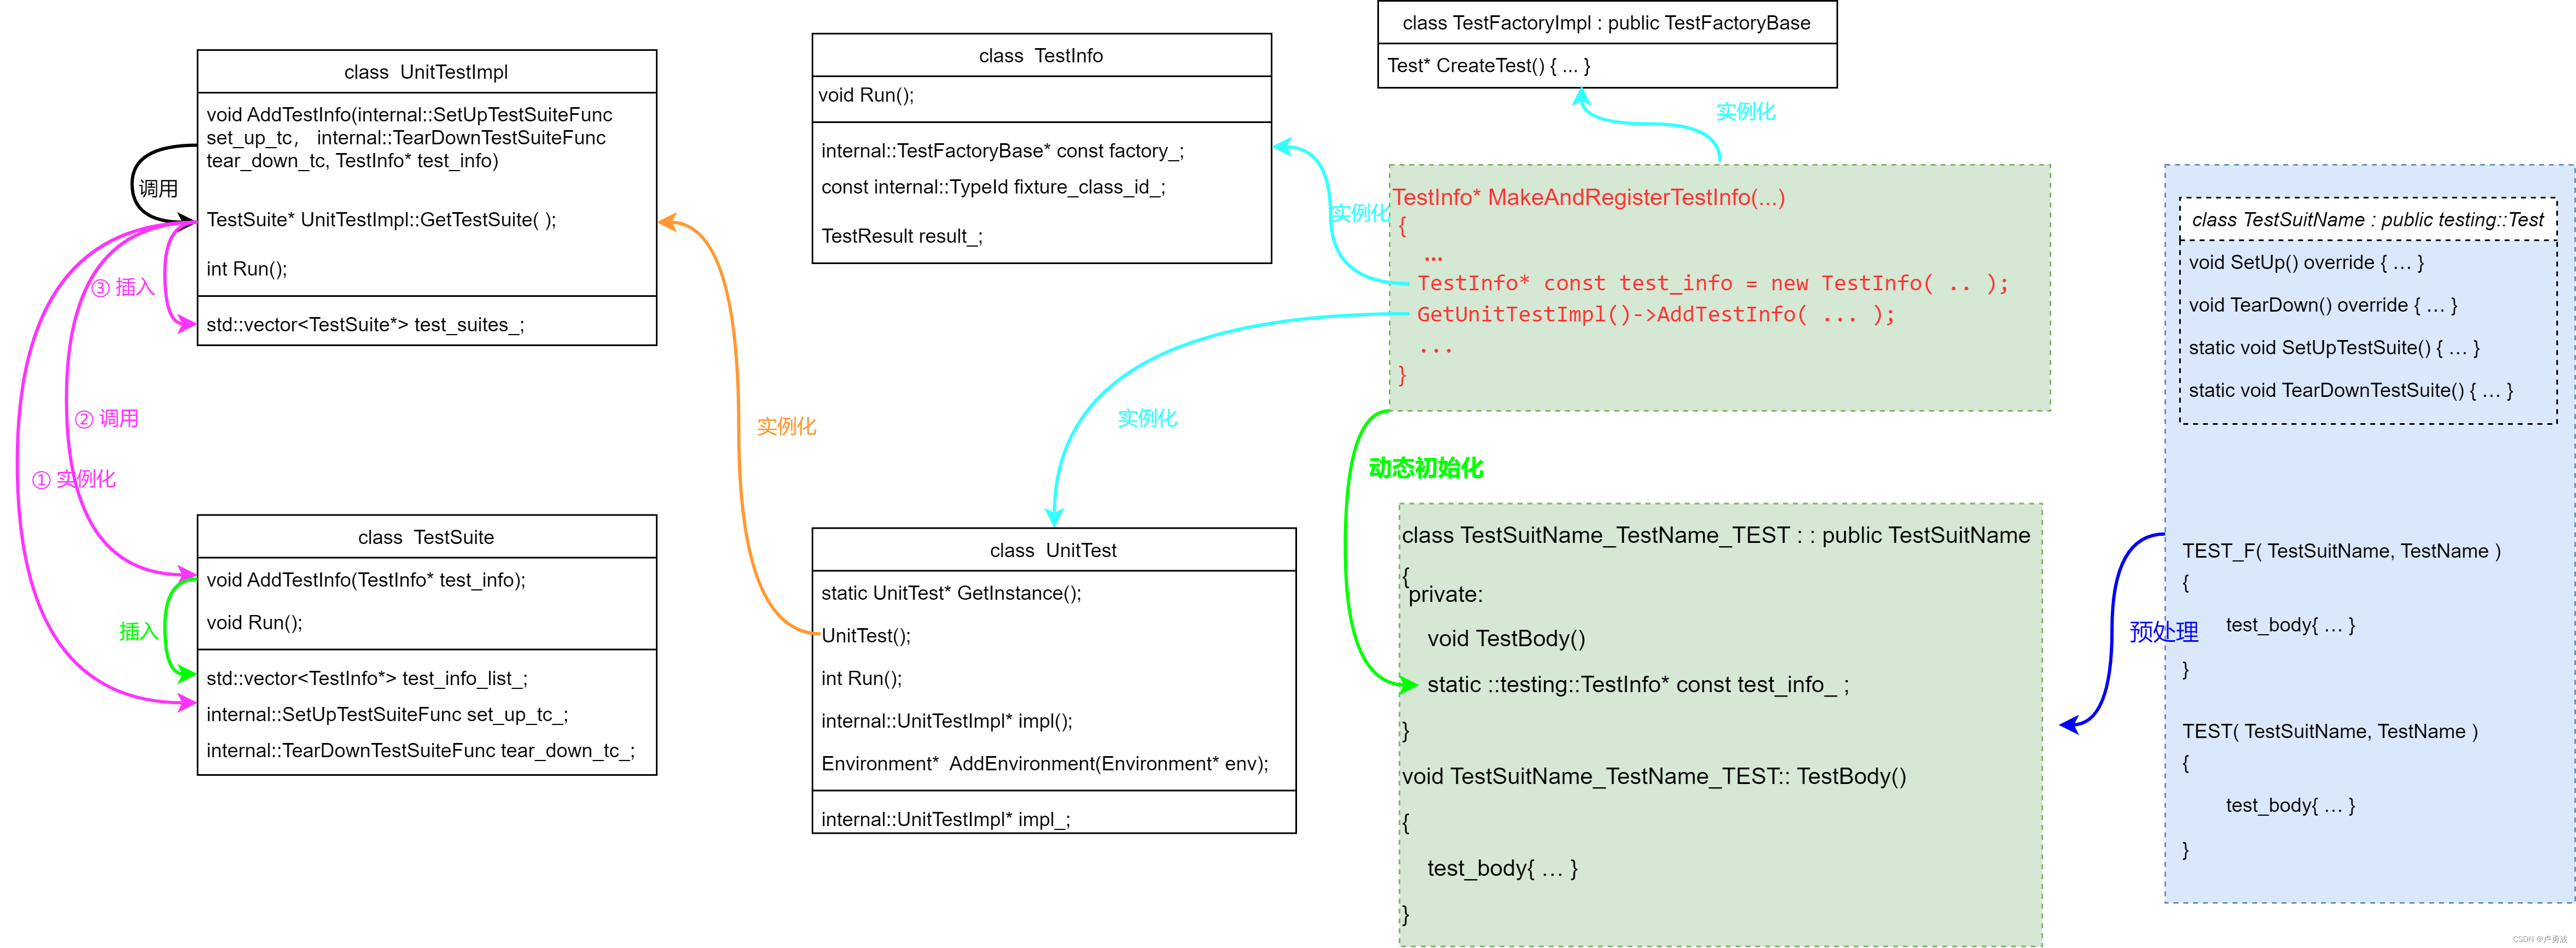
Task: Select 'static ::testing::TestInfo* const test_info_ ;' line
Action: point(1638,685)
